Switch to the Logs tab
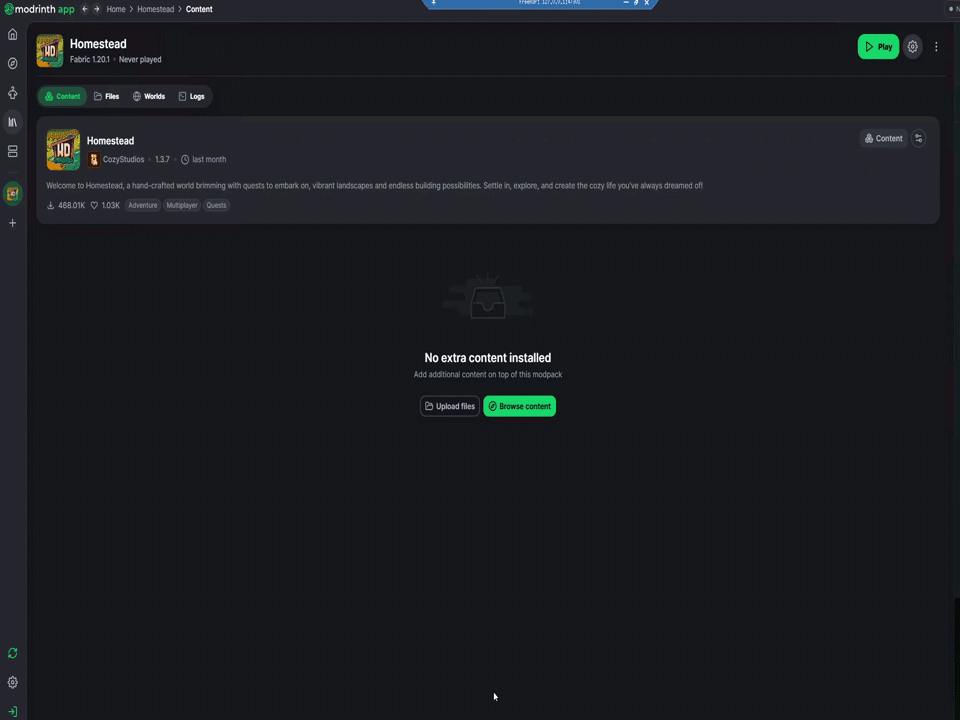 (192, 96)
